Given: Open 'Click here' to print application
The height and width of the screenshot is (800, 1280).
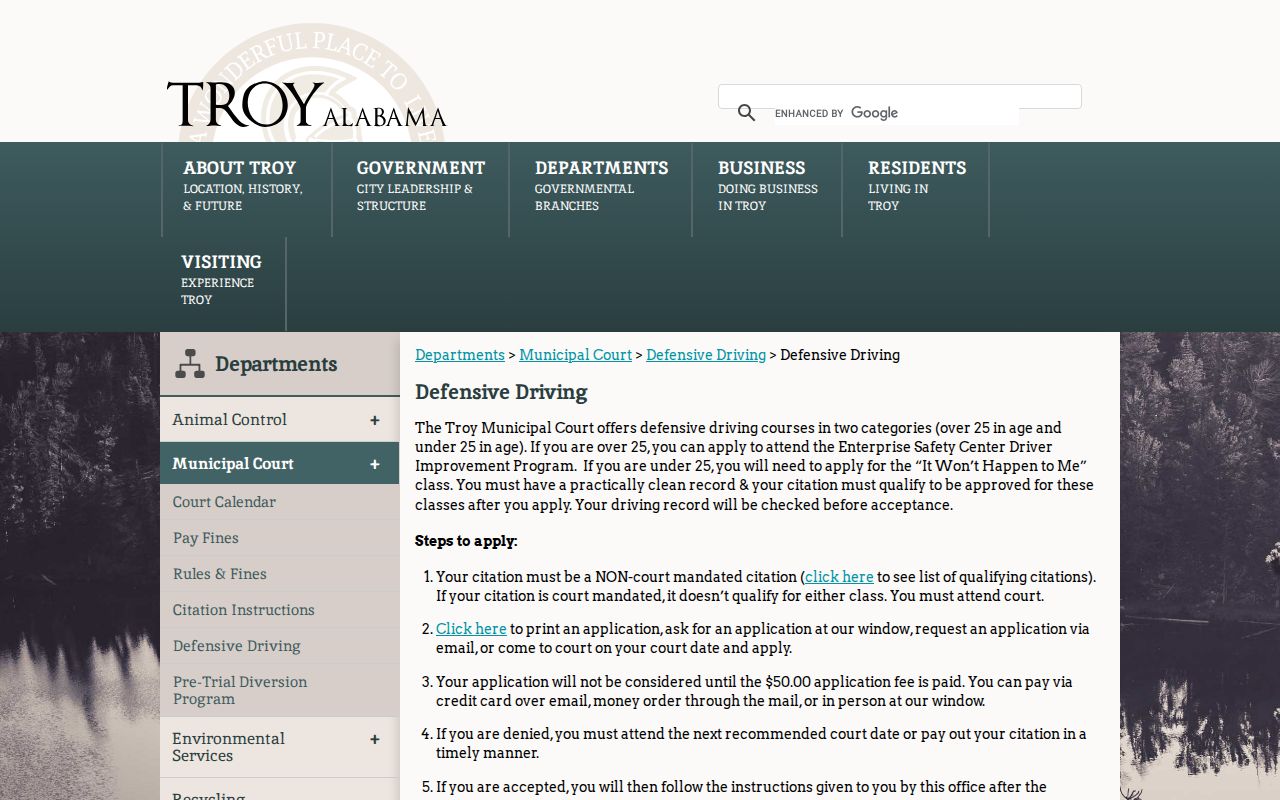Looking at the screenshot, I should 471,629.
